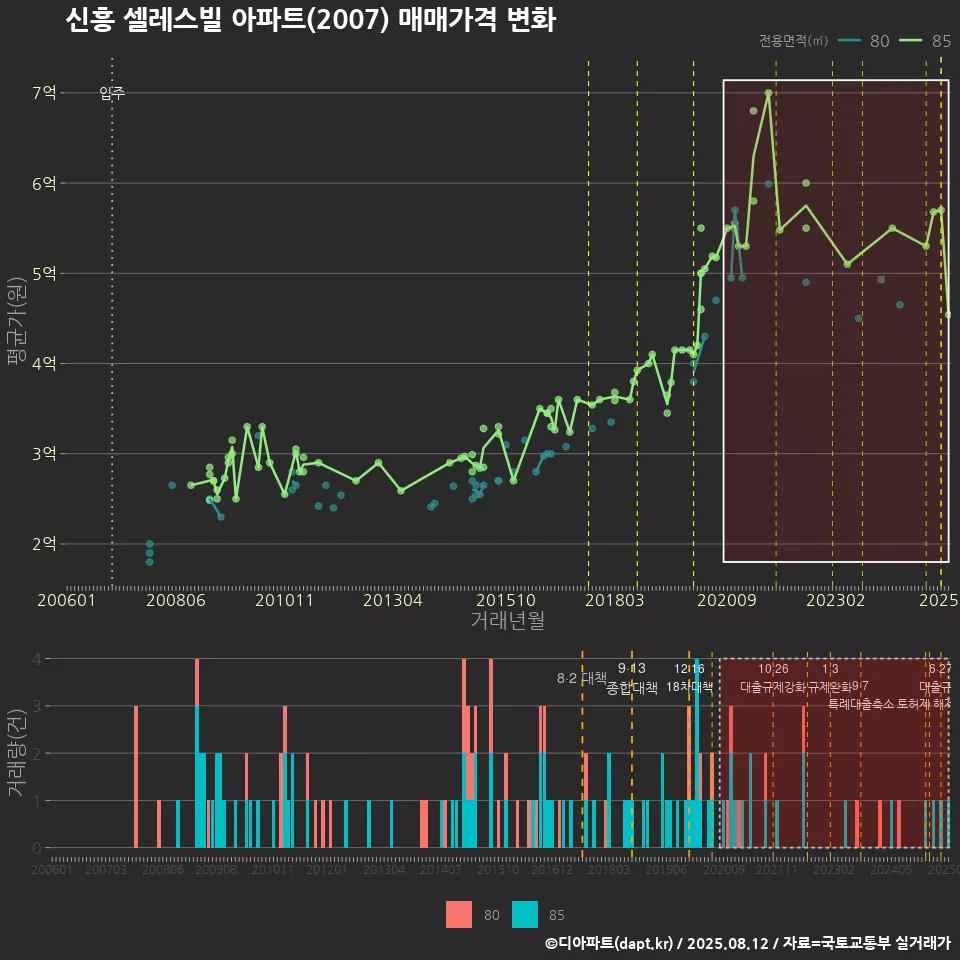Click the 6억 y-axis label

coord(44,183)
